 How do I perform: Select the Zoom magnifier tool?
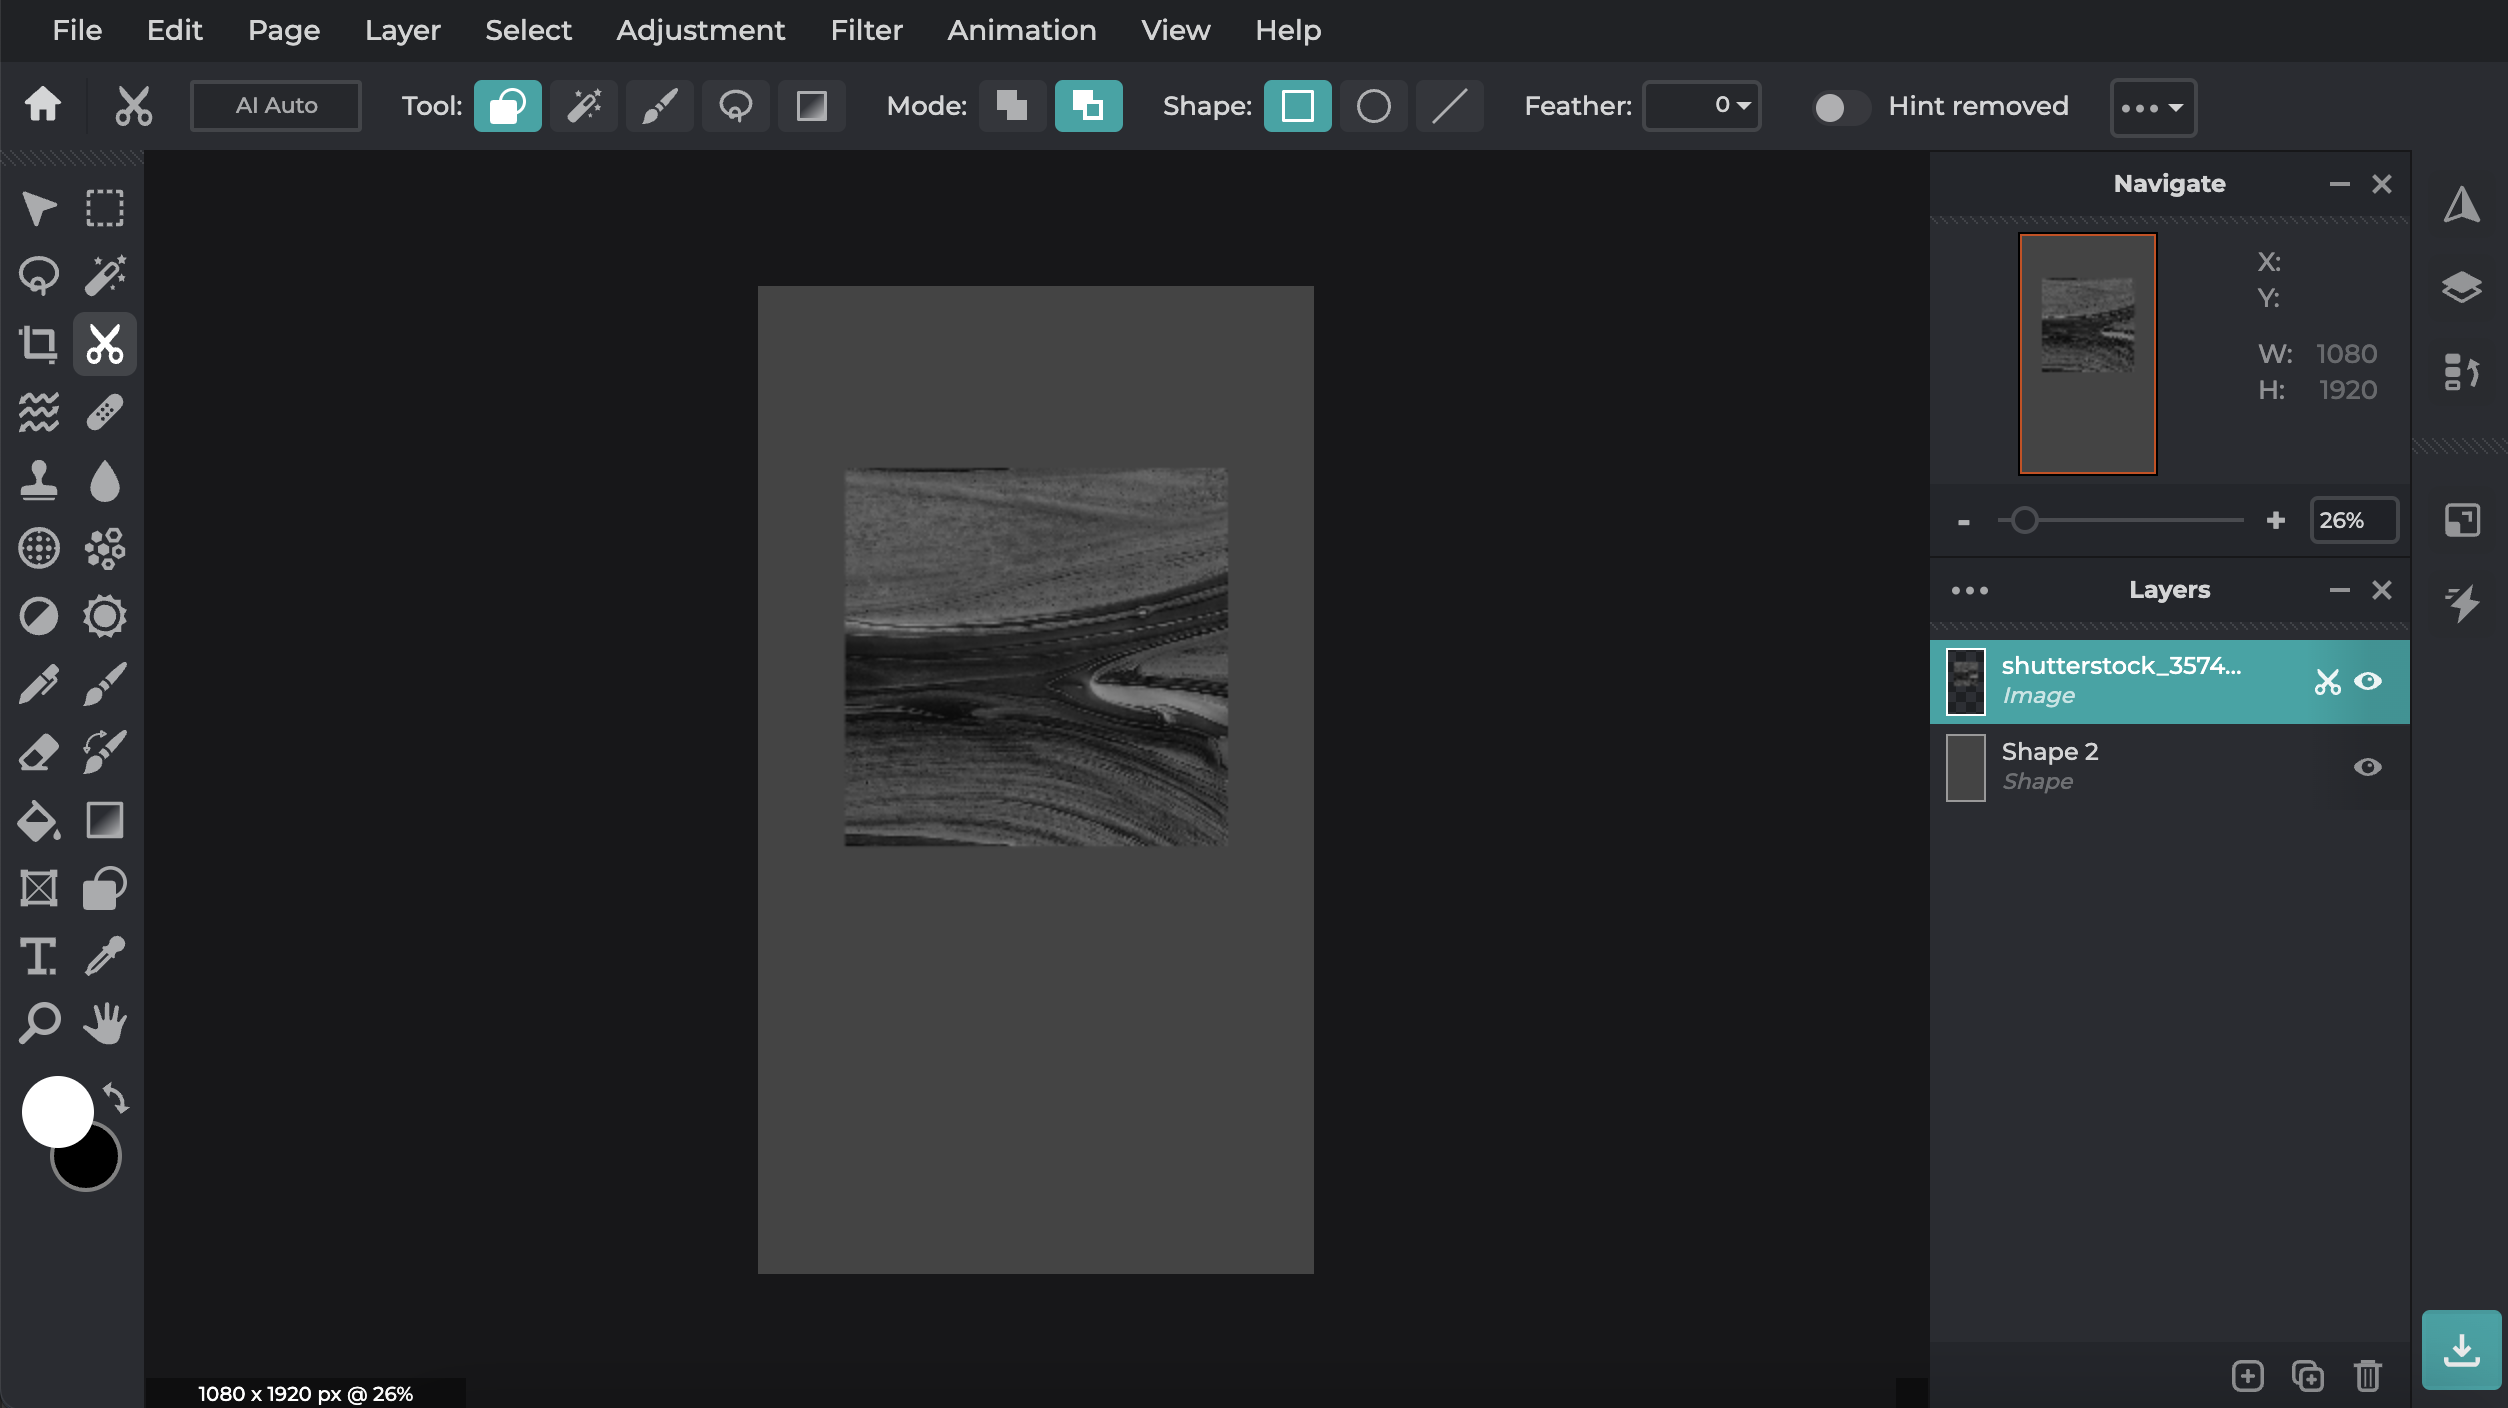pos(39,1024)
